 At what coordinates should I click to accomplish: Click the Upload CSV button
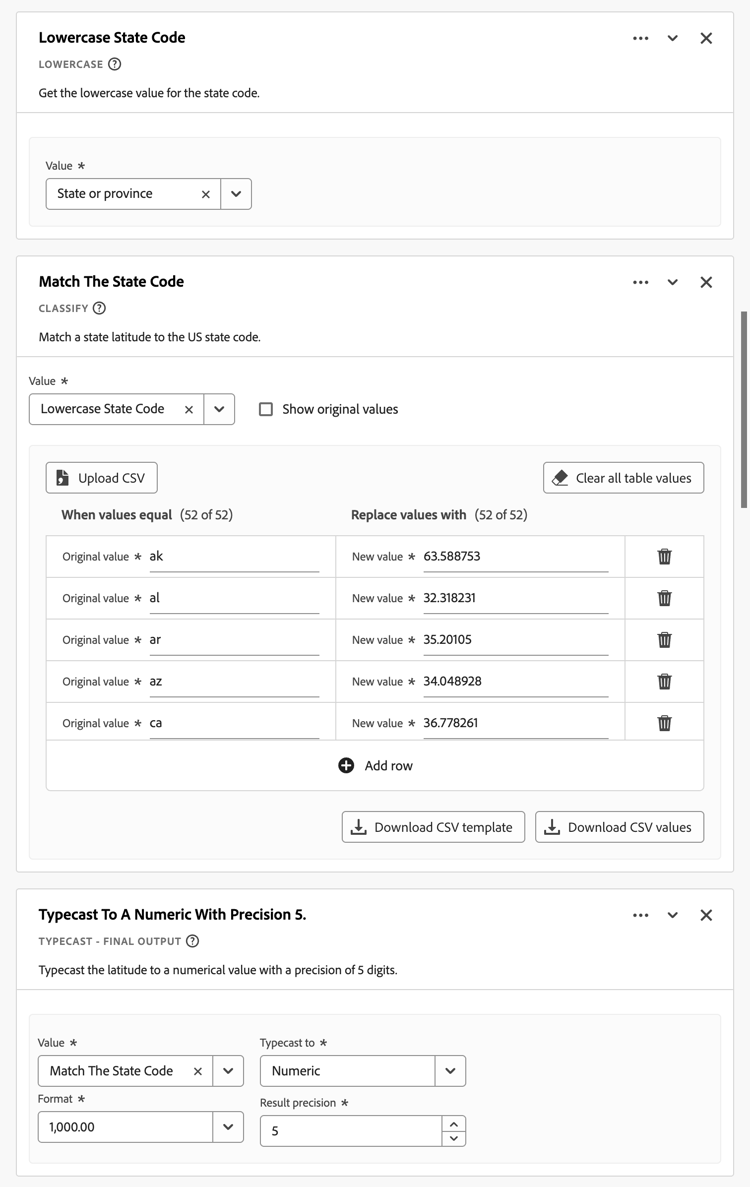tap(102, 478)
